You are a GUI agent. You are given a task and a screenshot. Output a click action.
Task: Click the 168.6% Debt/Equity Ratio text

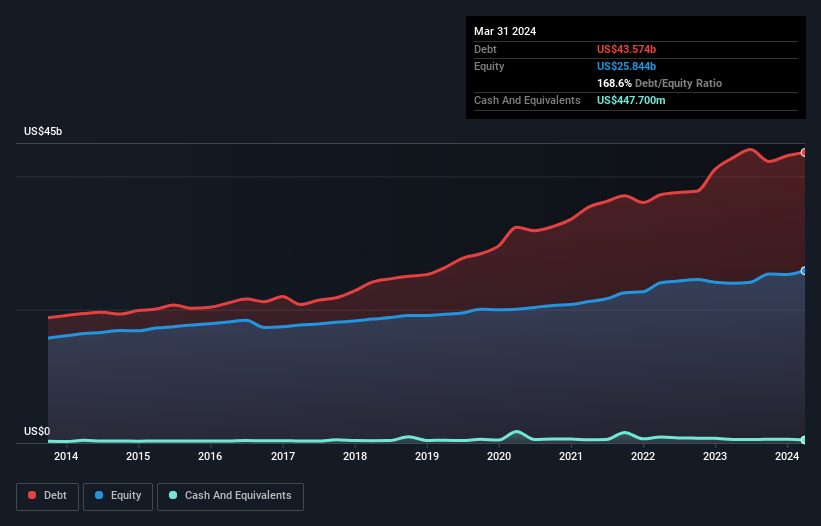coord(659,83)
